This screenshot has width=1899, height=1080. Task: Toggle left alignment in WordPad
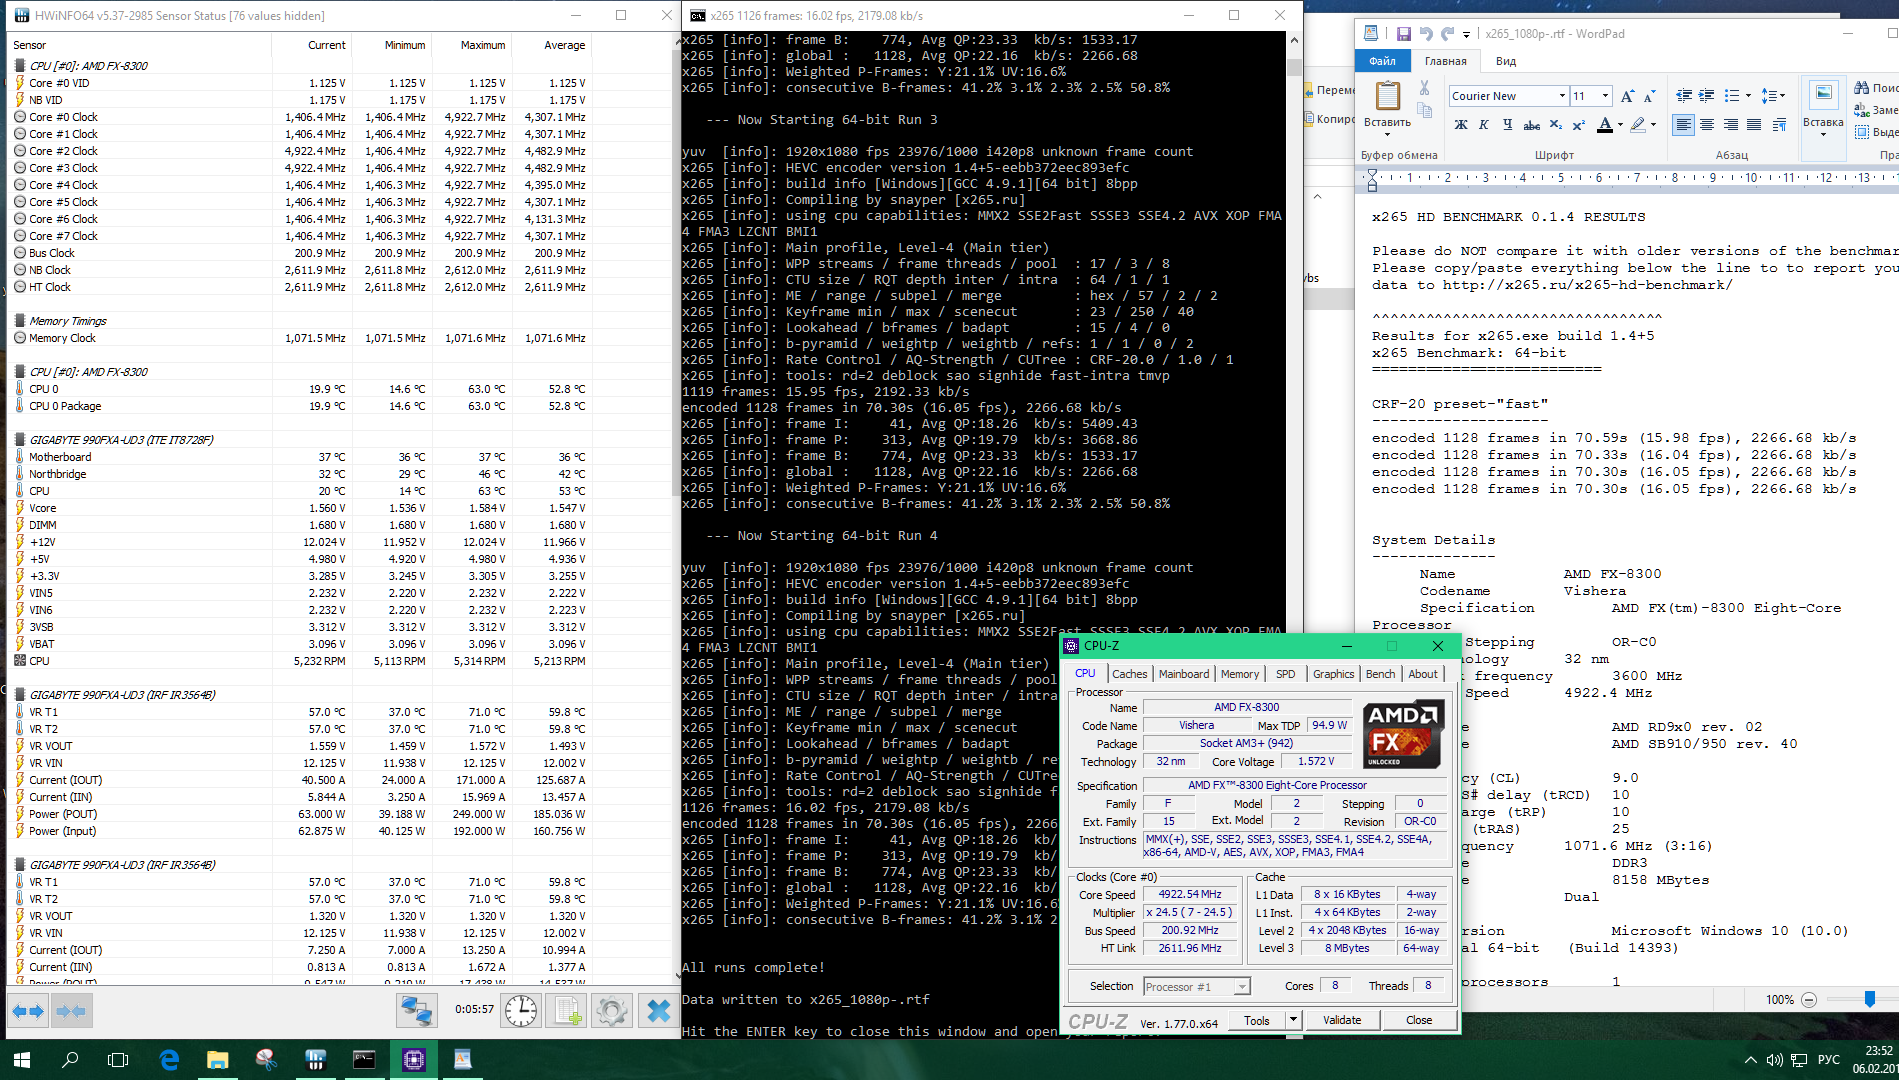click(x=1684, y=125)
